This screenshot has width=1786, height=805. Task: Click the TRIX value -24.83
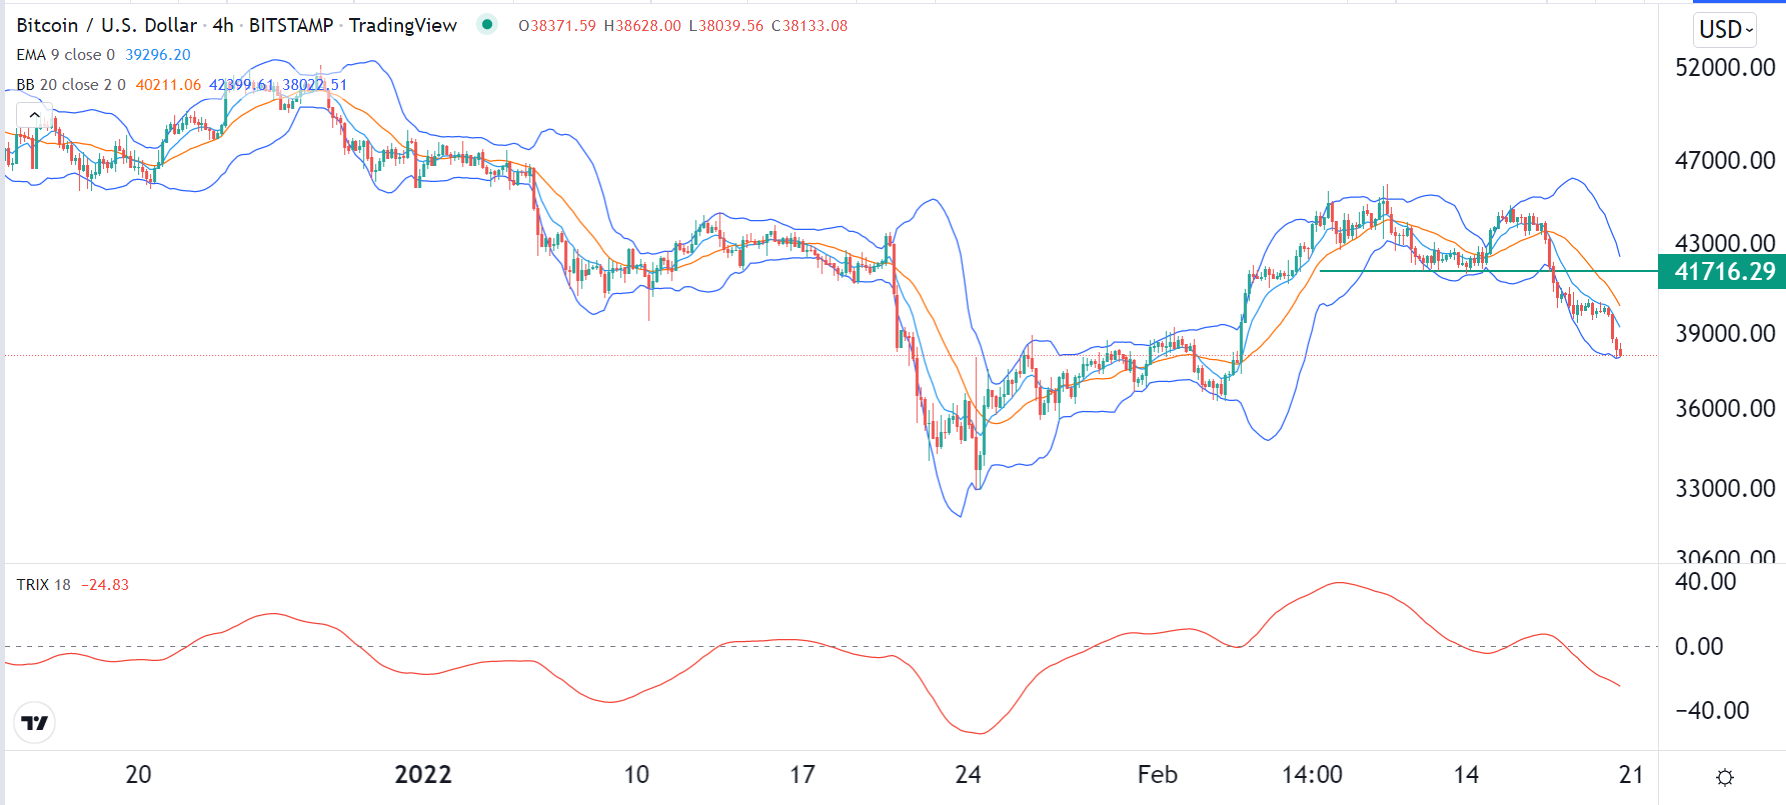(x=105, y=585)
